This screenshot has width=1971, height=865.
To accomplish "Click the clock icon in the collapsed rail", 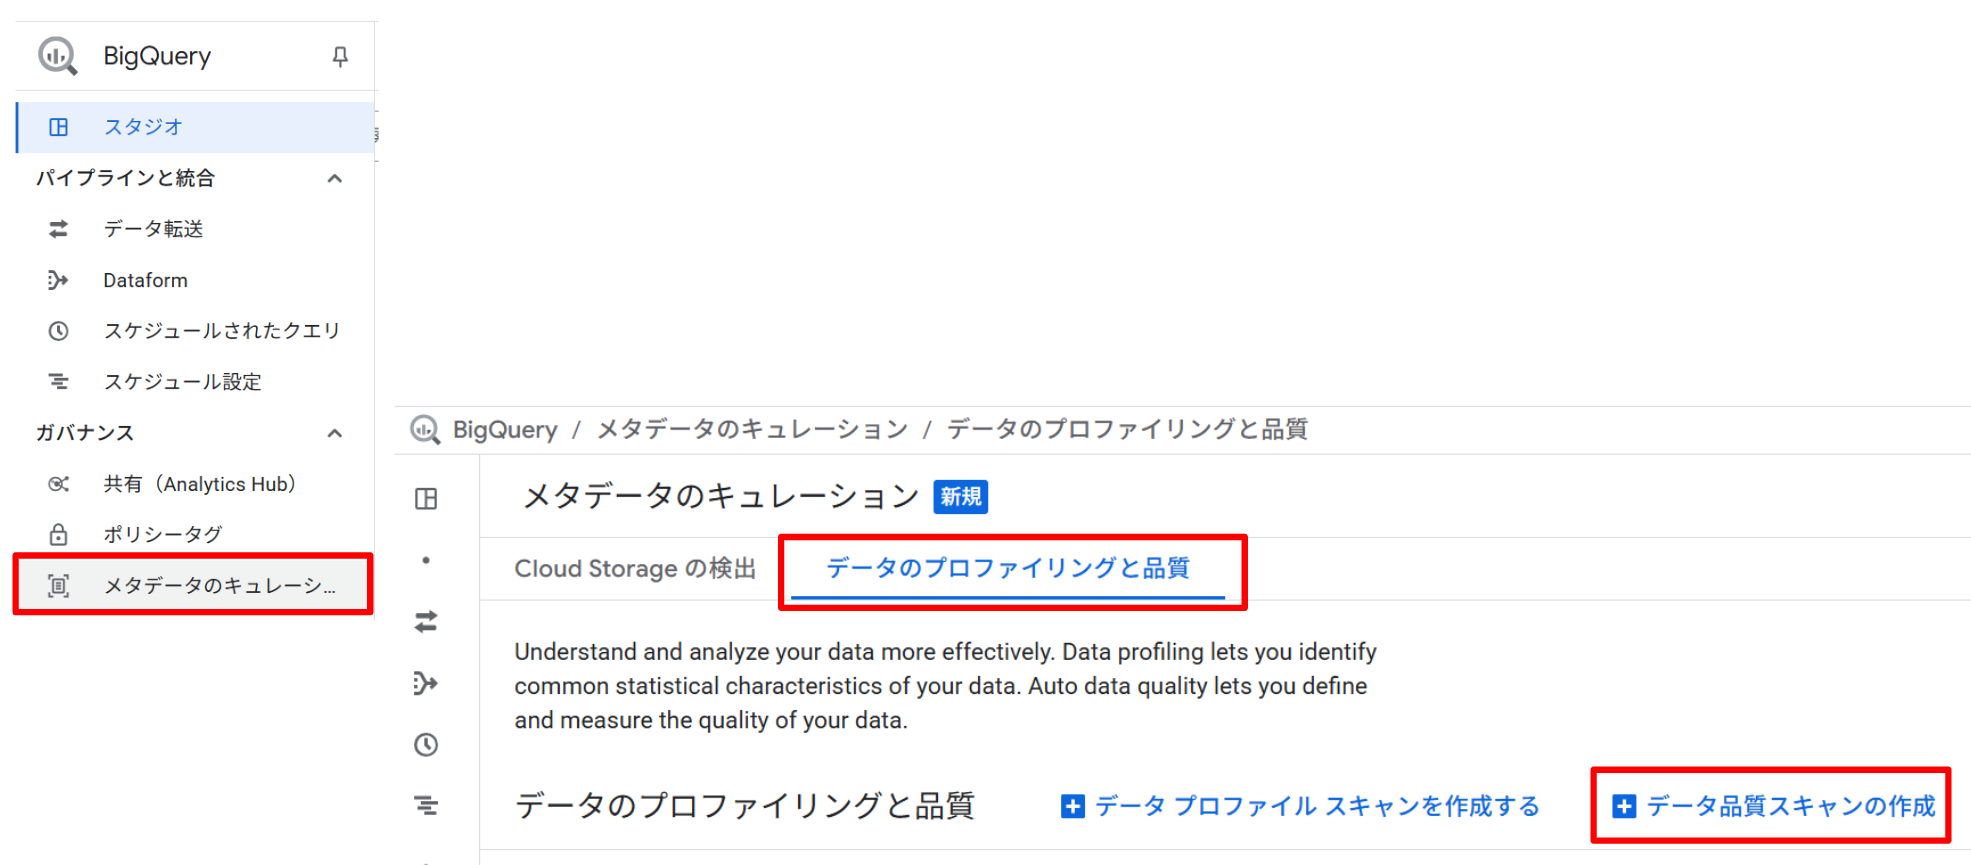I will tap(426, 744).
